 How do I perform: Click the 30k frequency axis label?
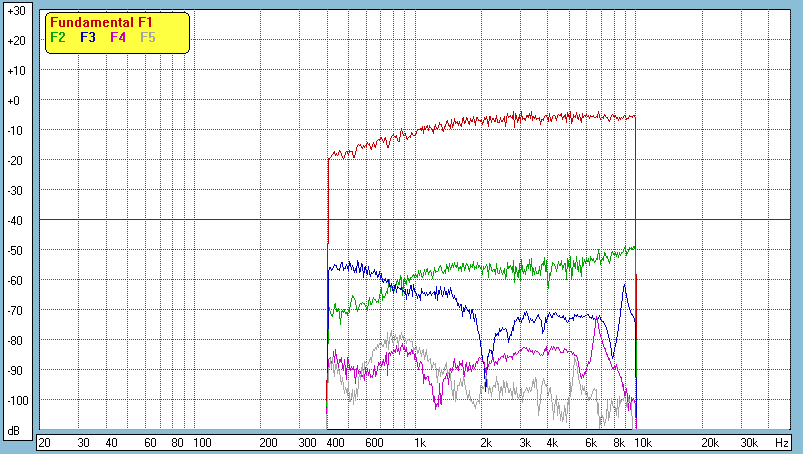coord(747,442)
